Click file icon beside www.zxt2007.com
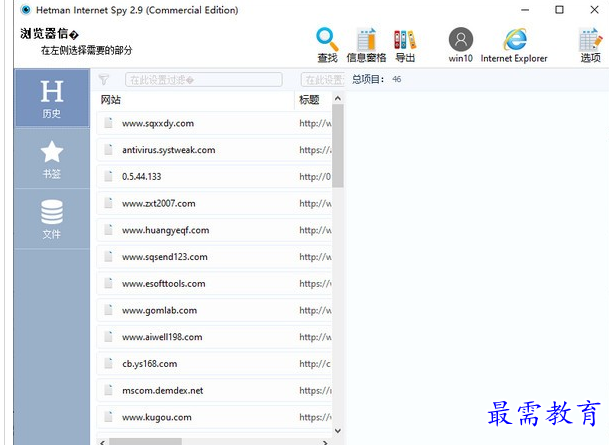 click(x=108, y=203)
